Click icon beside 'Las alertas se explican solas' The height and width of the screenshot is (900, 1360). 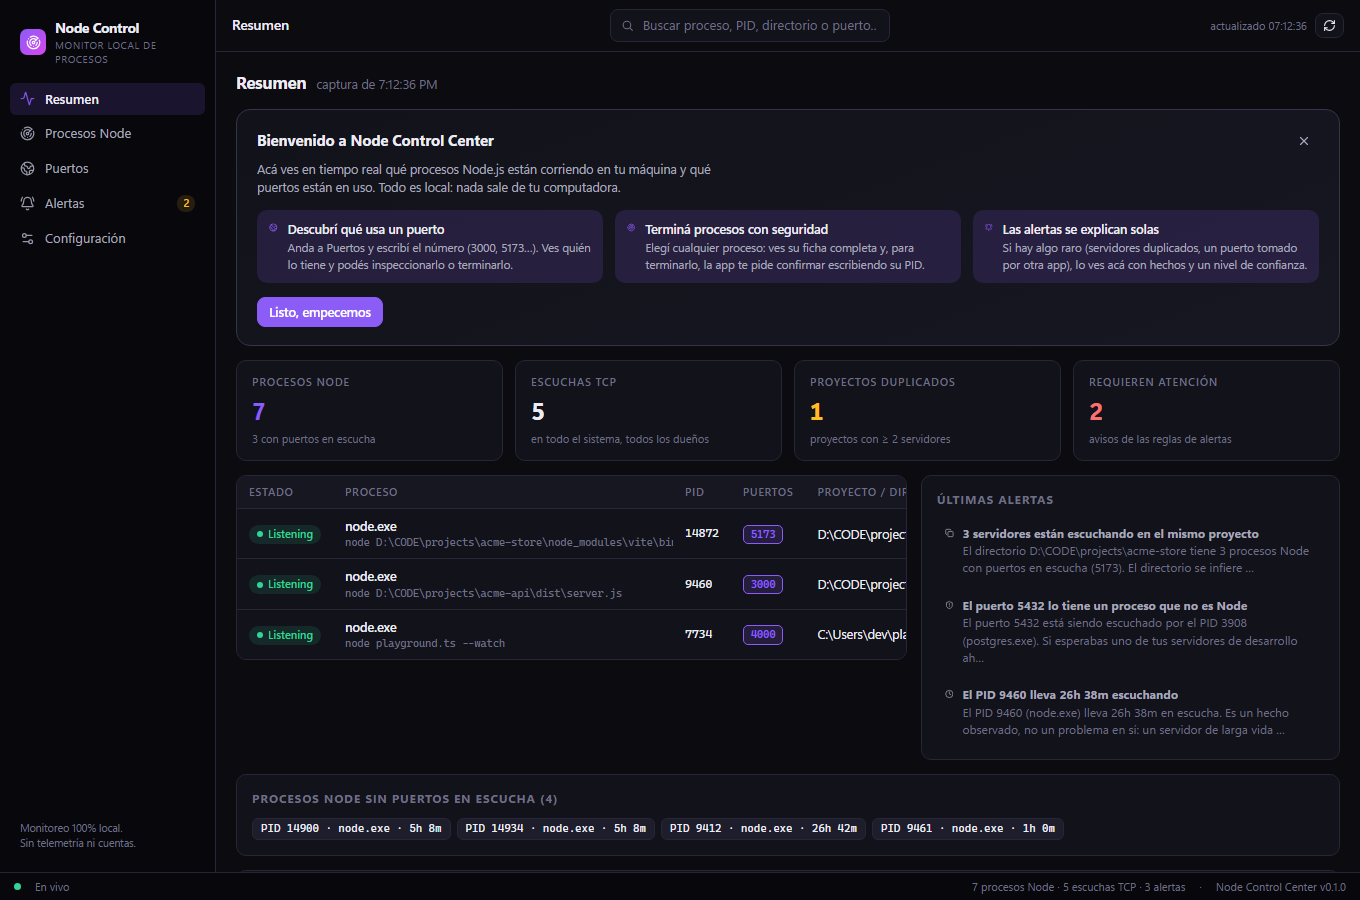click(x=989, y=228)
